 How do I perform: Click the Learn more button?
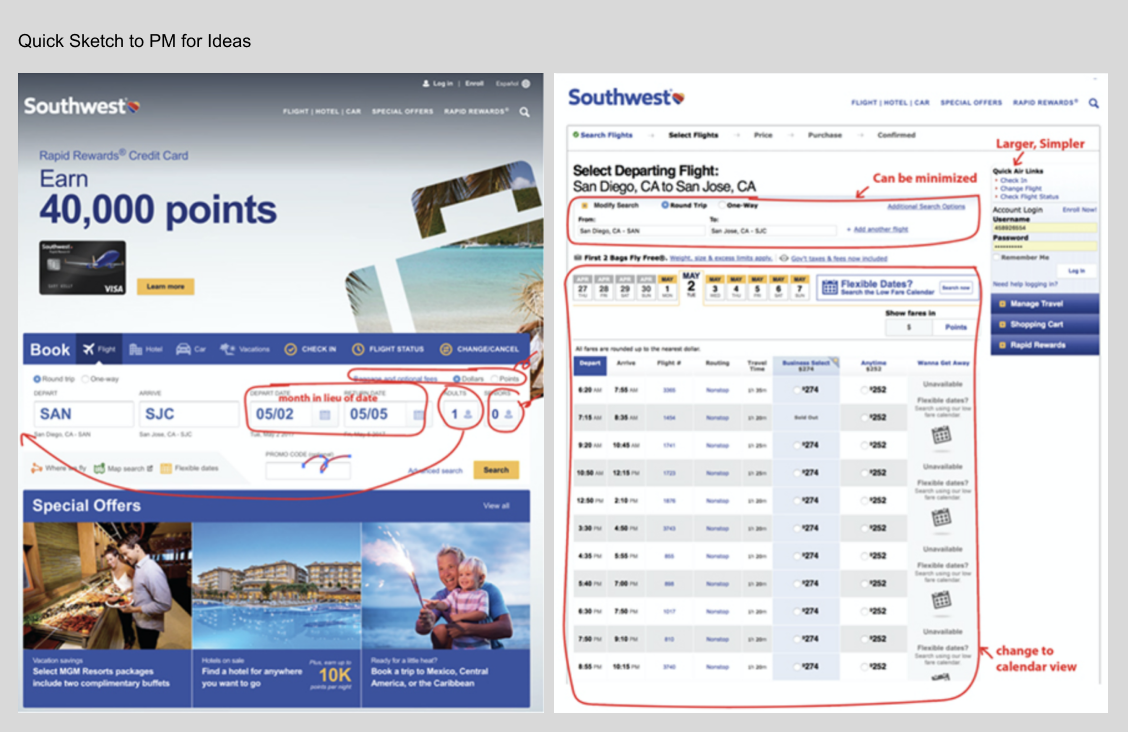(x=165, y=286)
